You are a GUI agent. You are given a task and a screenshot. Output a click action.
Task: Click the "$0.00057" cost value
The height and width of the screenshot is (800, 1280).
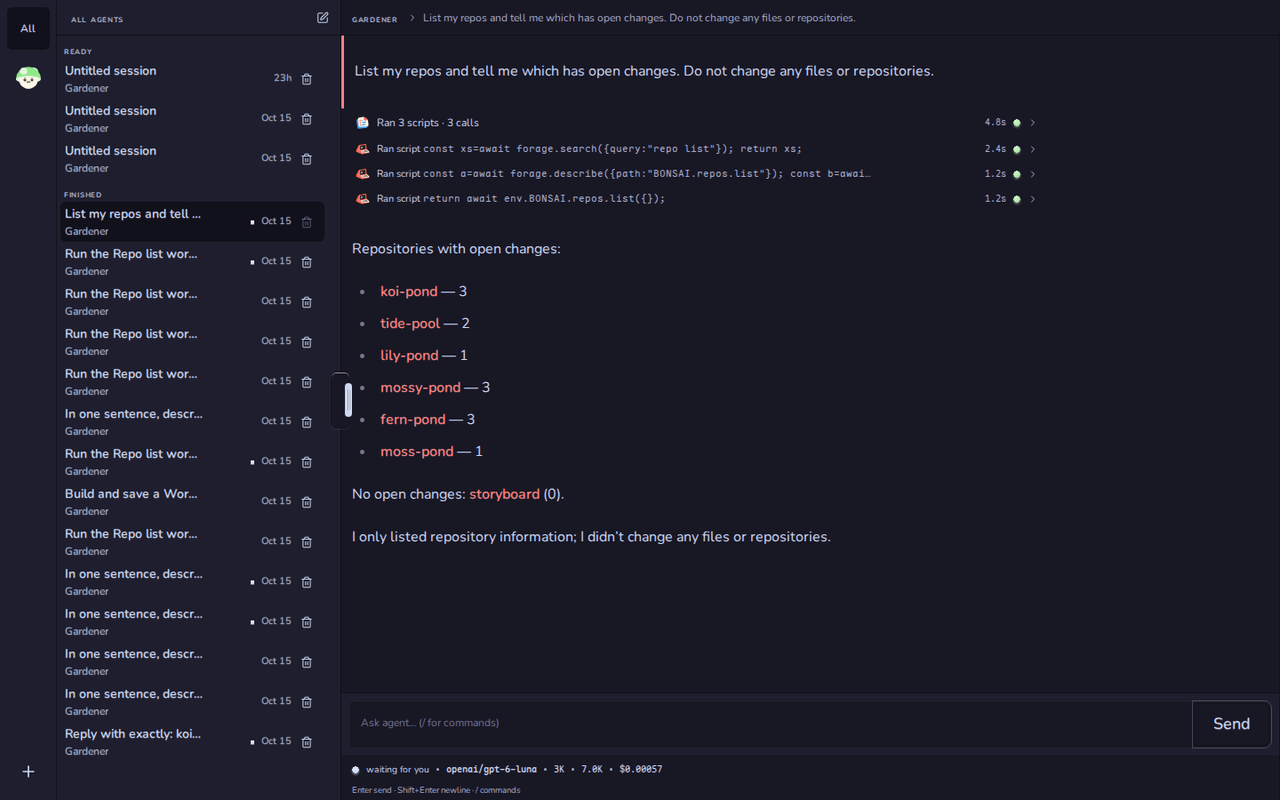coord(640,770)
